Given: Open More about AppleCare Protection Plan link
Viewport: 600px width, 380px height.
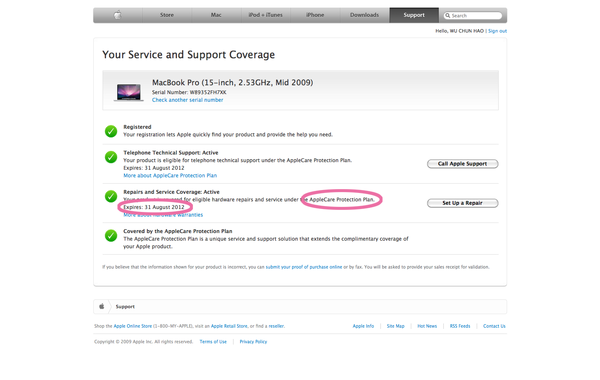Looking at the screenshot, I should (x=170, y=176).
